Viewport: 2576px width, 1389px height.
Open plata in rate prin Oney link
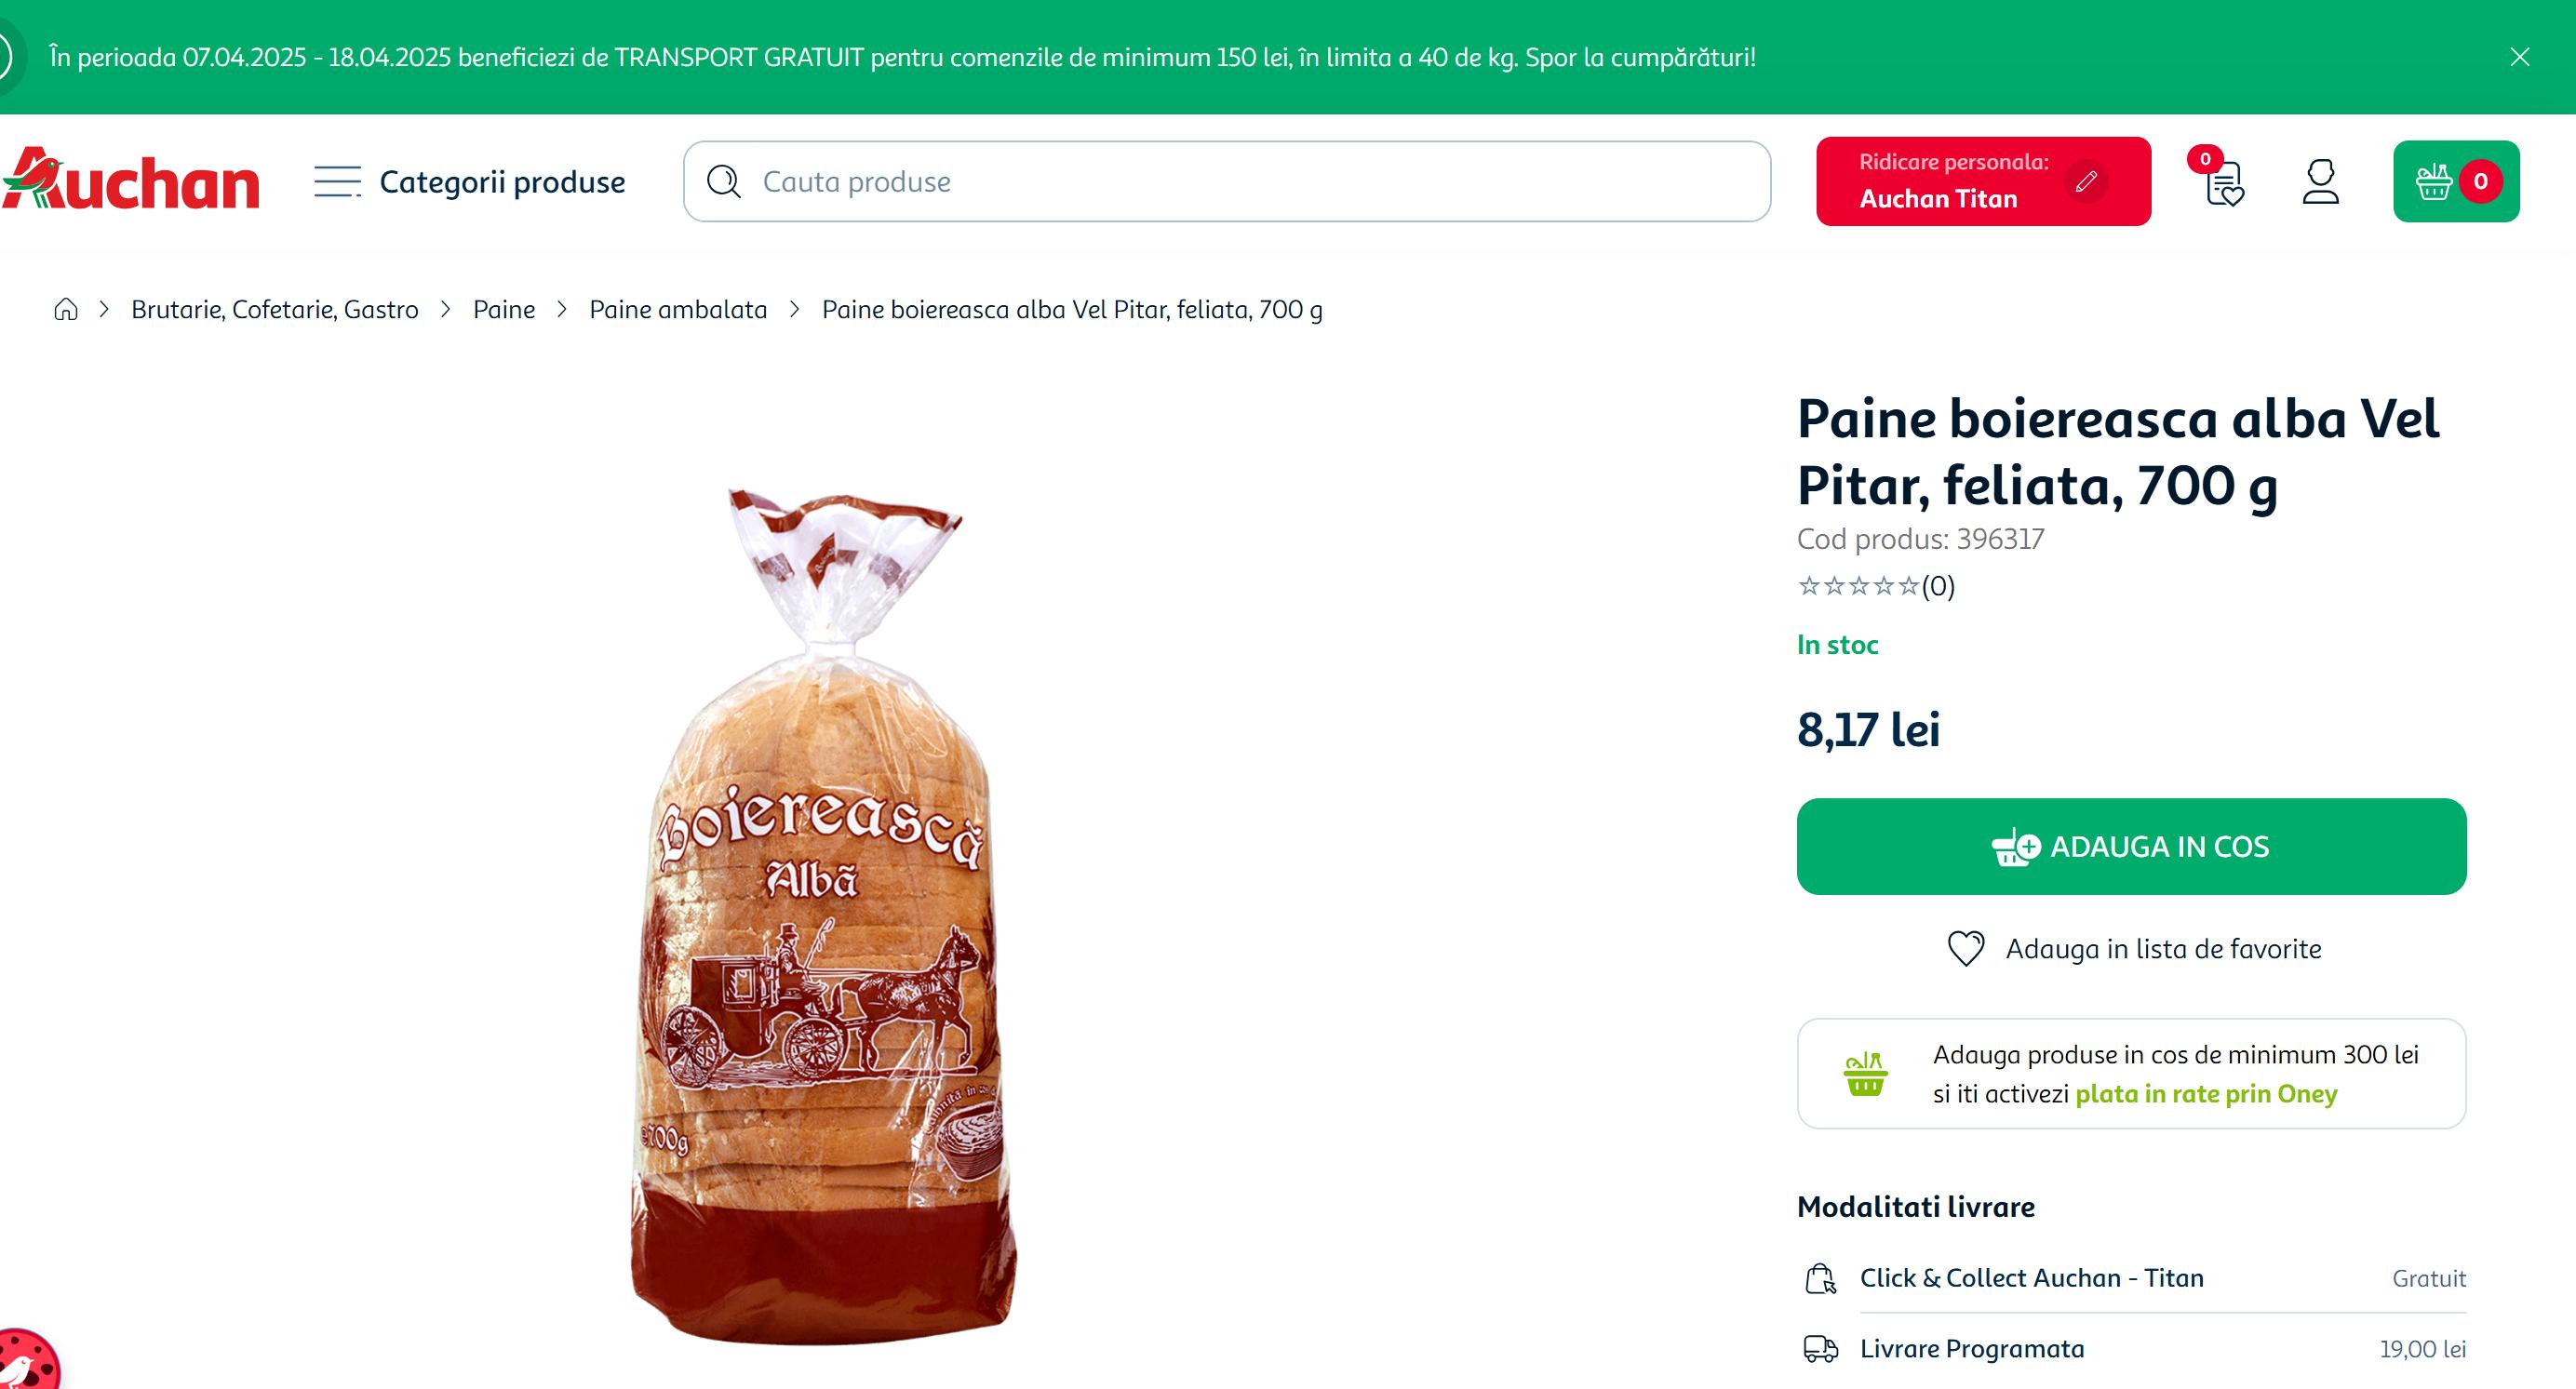pos(2206,1094)
